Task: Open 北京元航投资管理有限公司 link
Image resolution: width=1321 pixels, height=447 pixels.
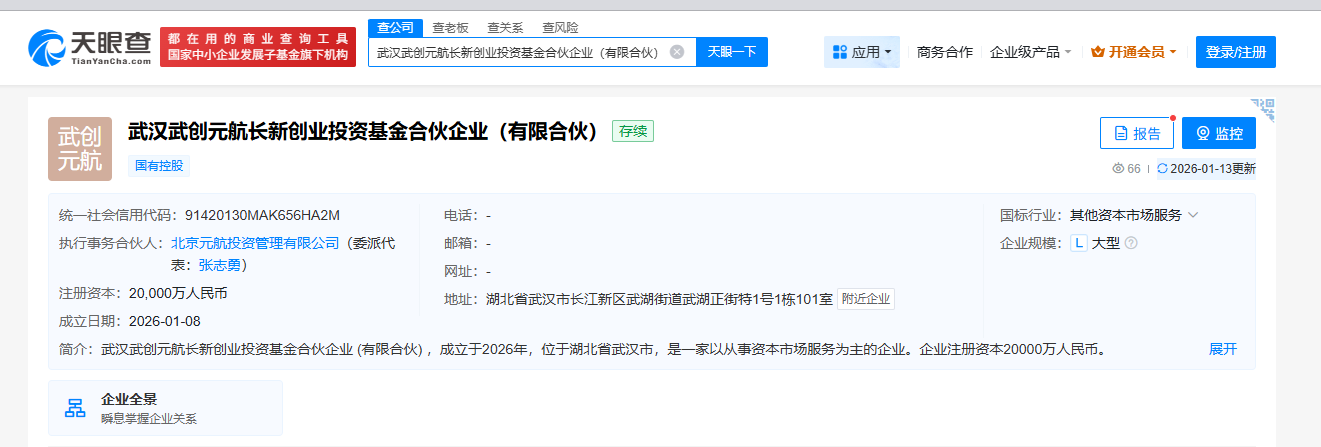Action: coord(255,242)
